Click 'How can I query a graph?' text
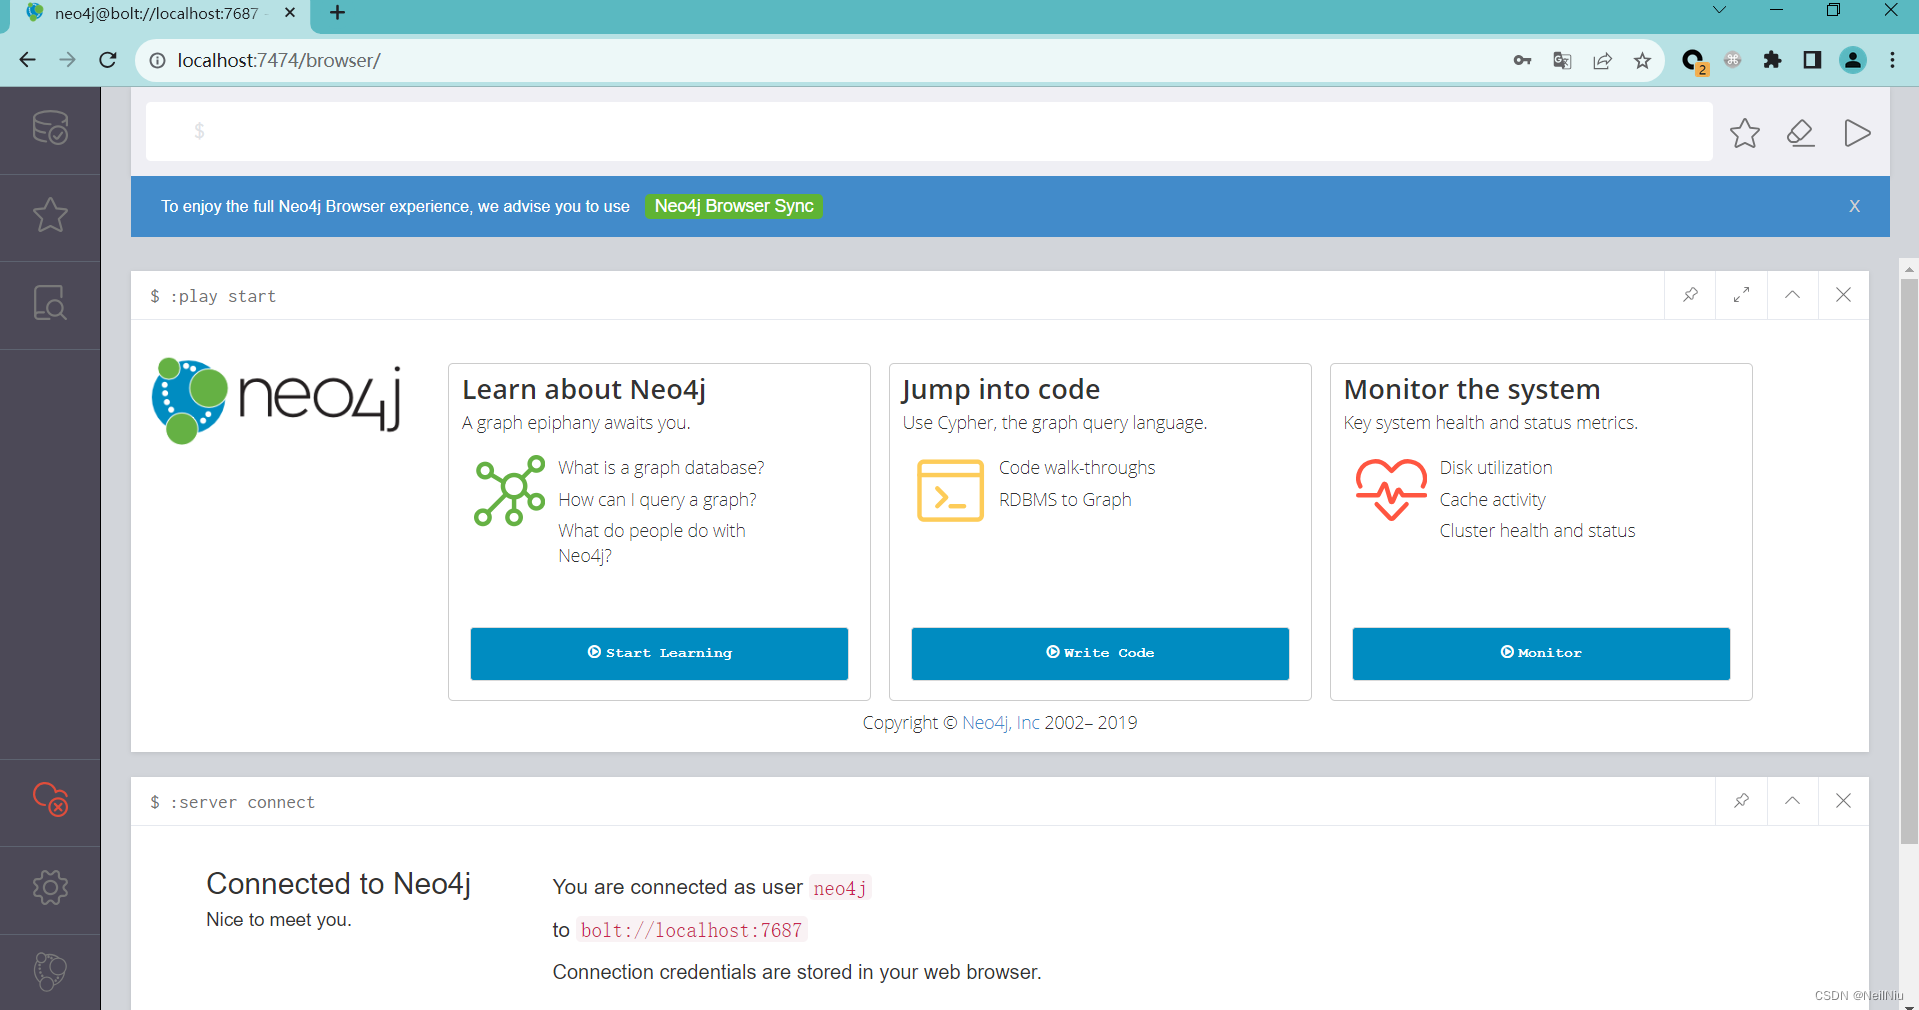 pos(657,500)
